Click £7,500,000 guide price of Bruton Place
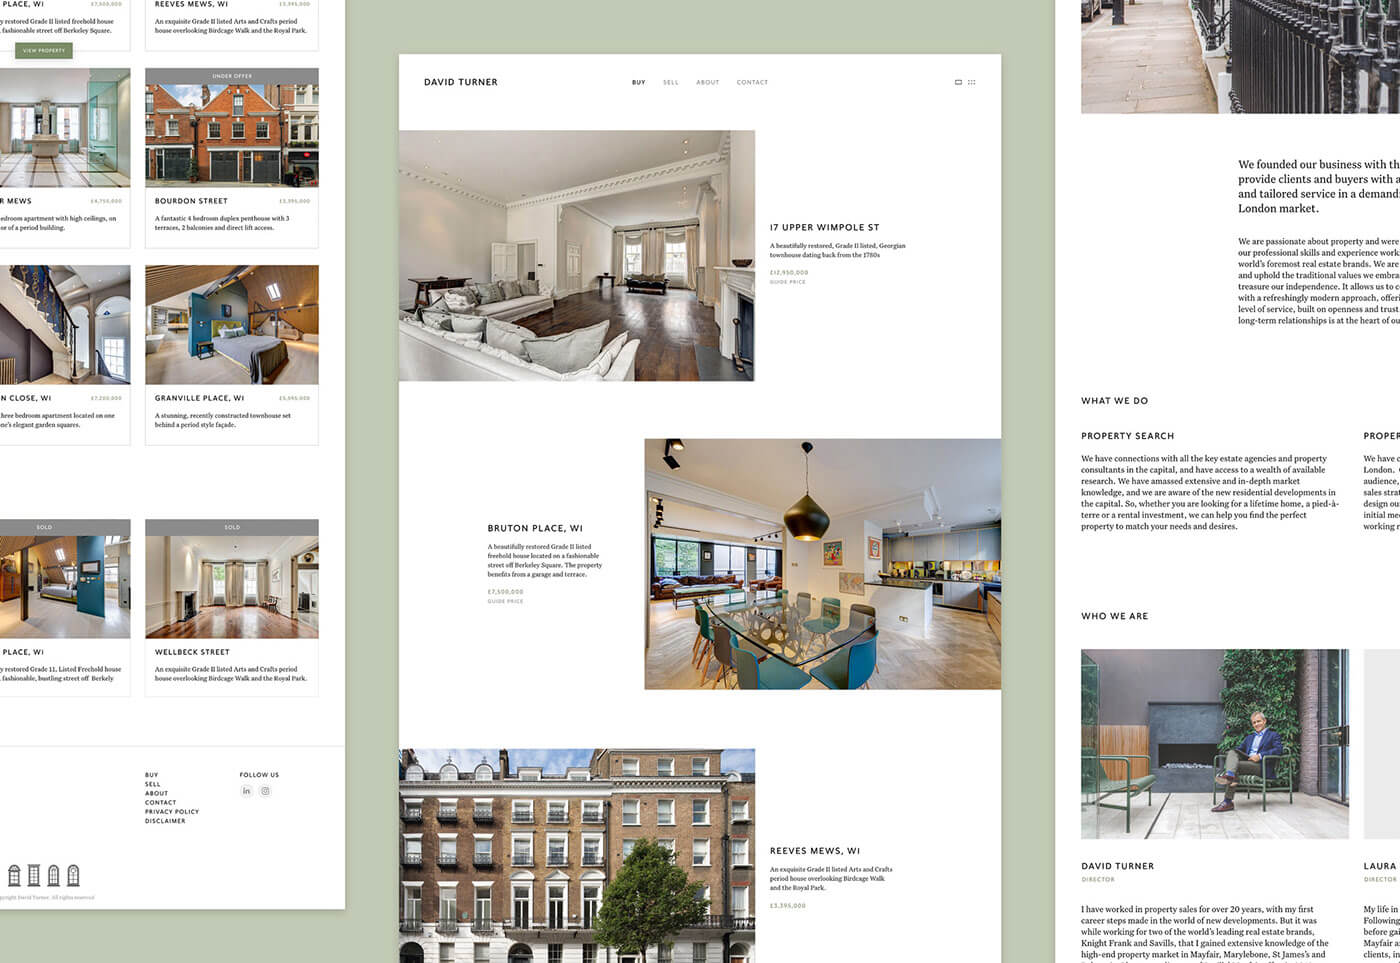This screenshot has width=1400, height=963. (x=505, y=592)
